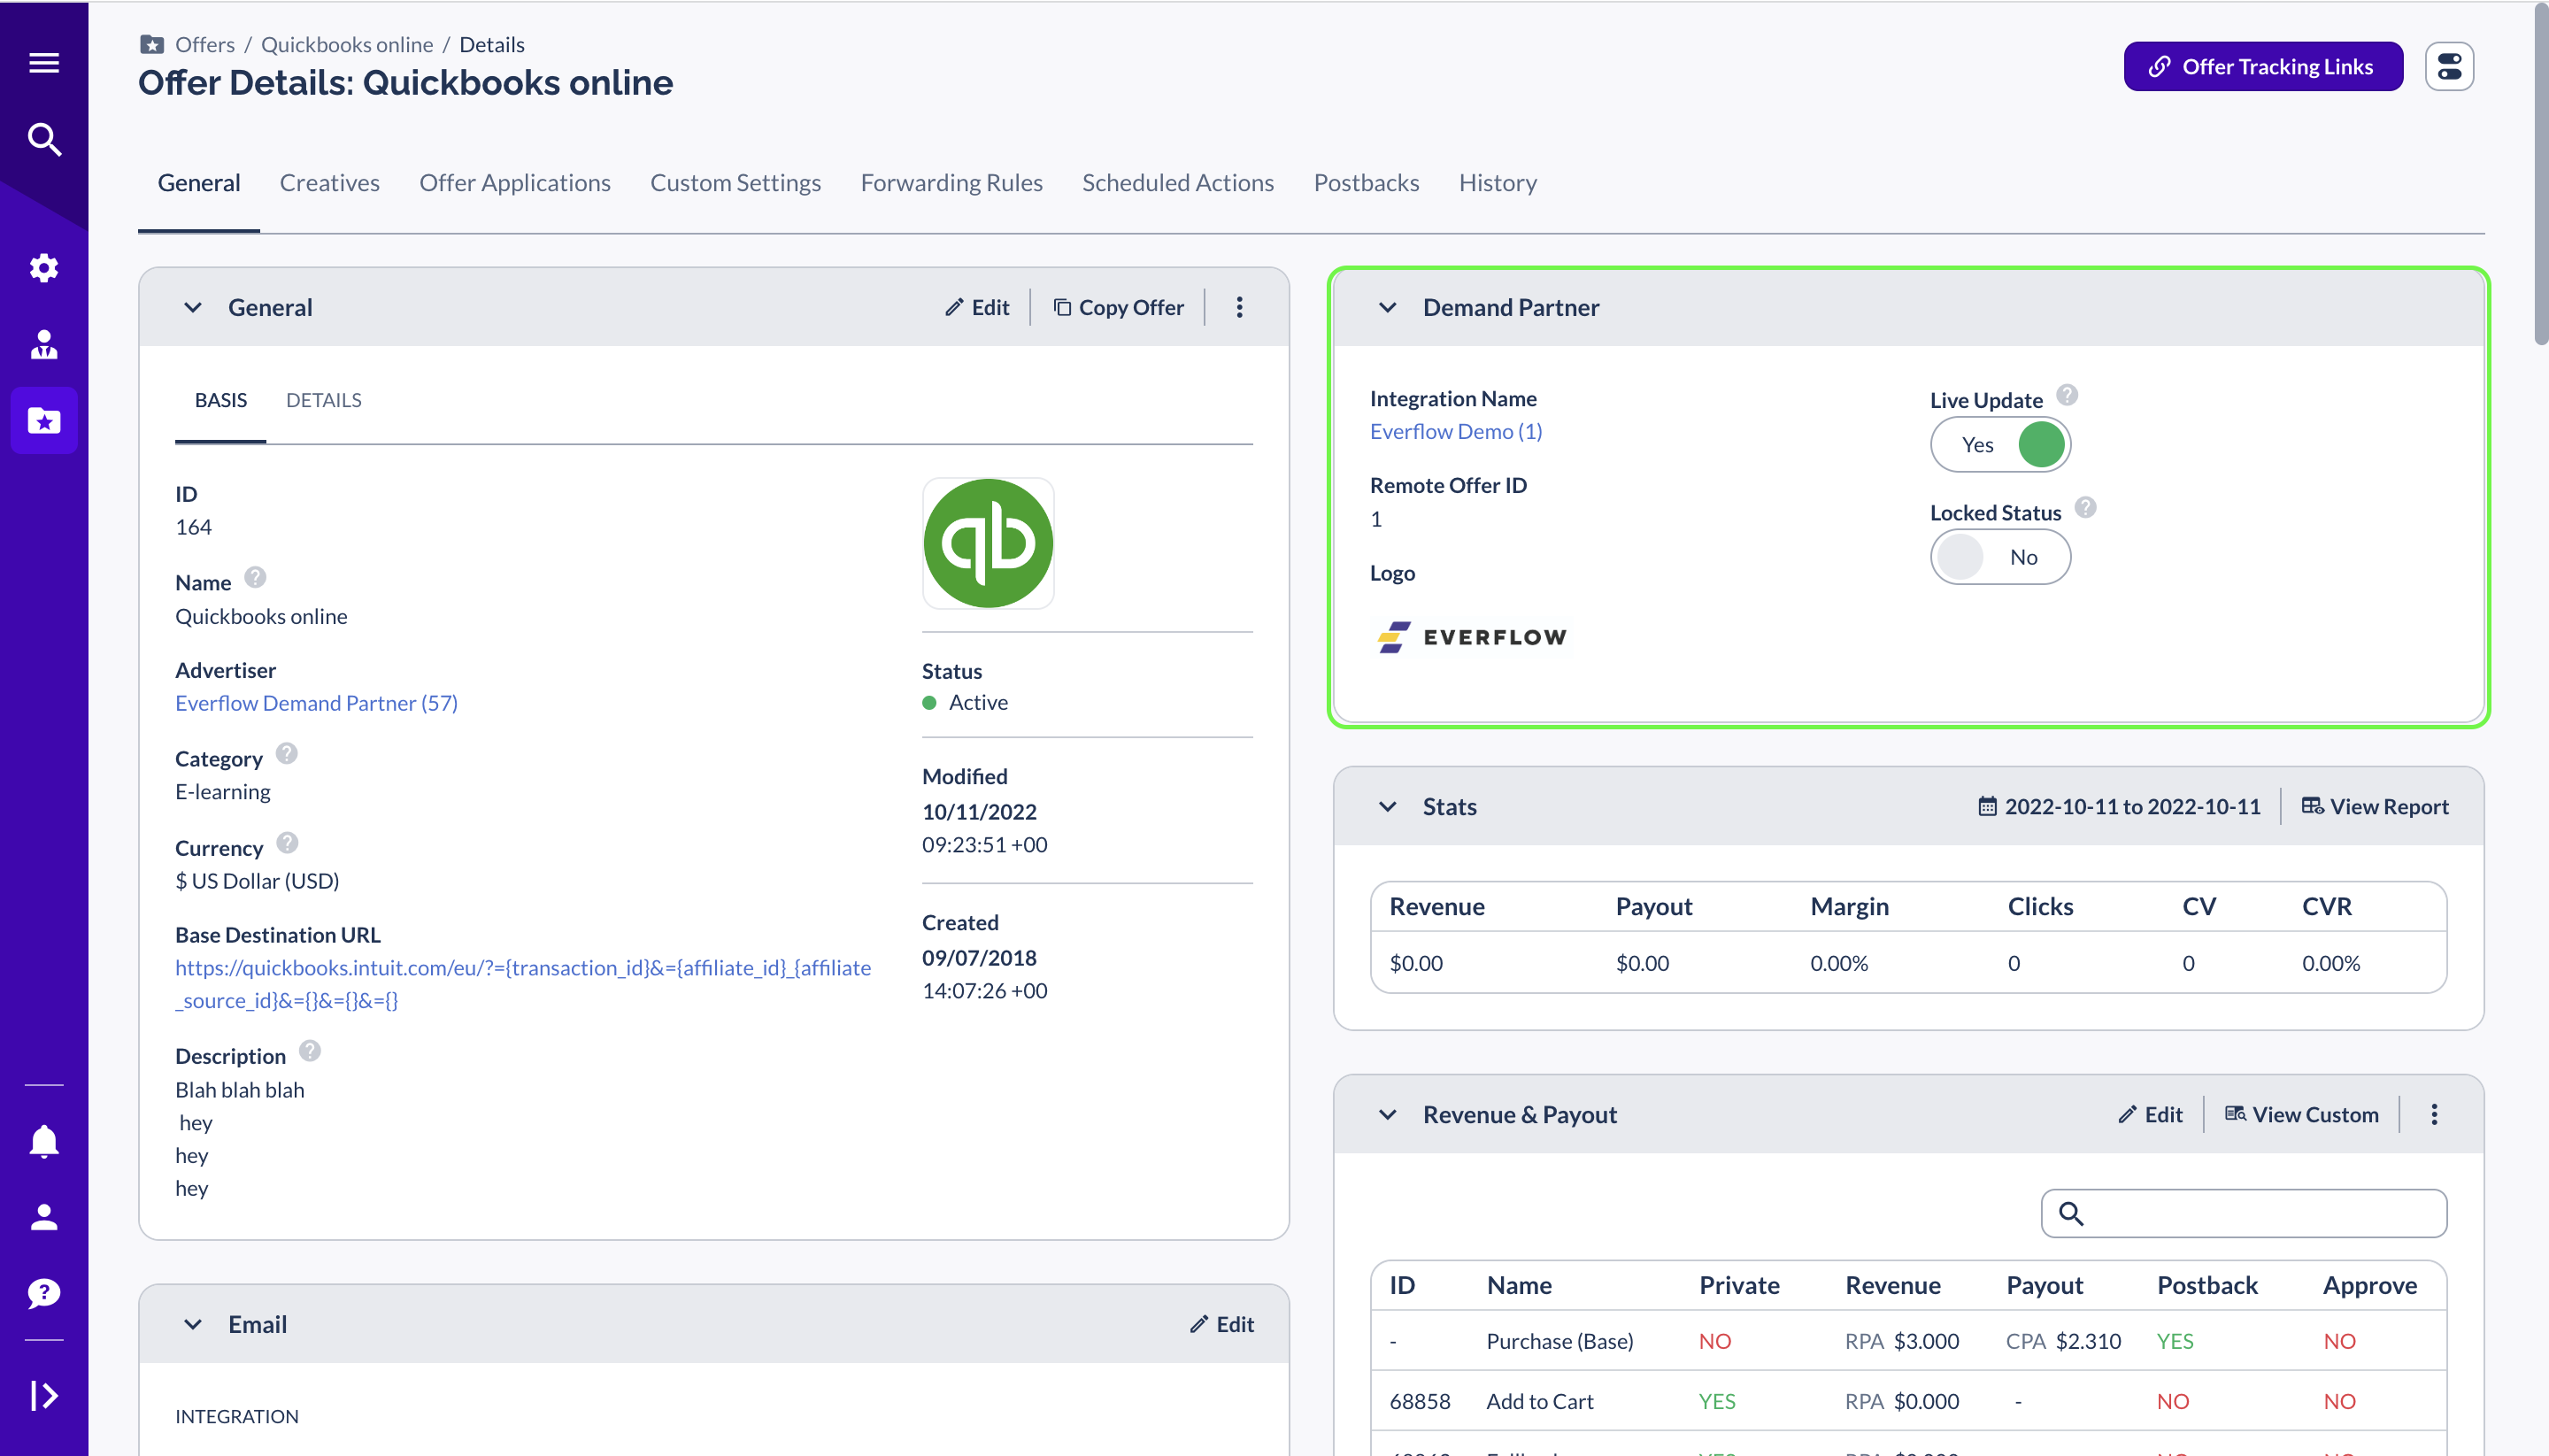This screenshot has height=1456, width=2549.
Task: Open the user account icon in sidebar
Action: [x=44, y=1217]
